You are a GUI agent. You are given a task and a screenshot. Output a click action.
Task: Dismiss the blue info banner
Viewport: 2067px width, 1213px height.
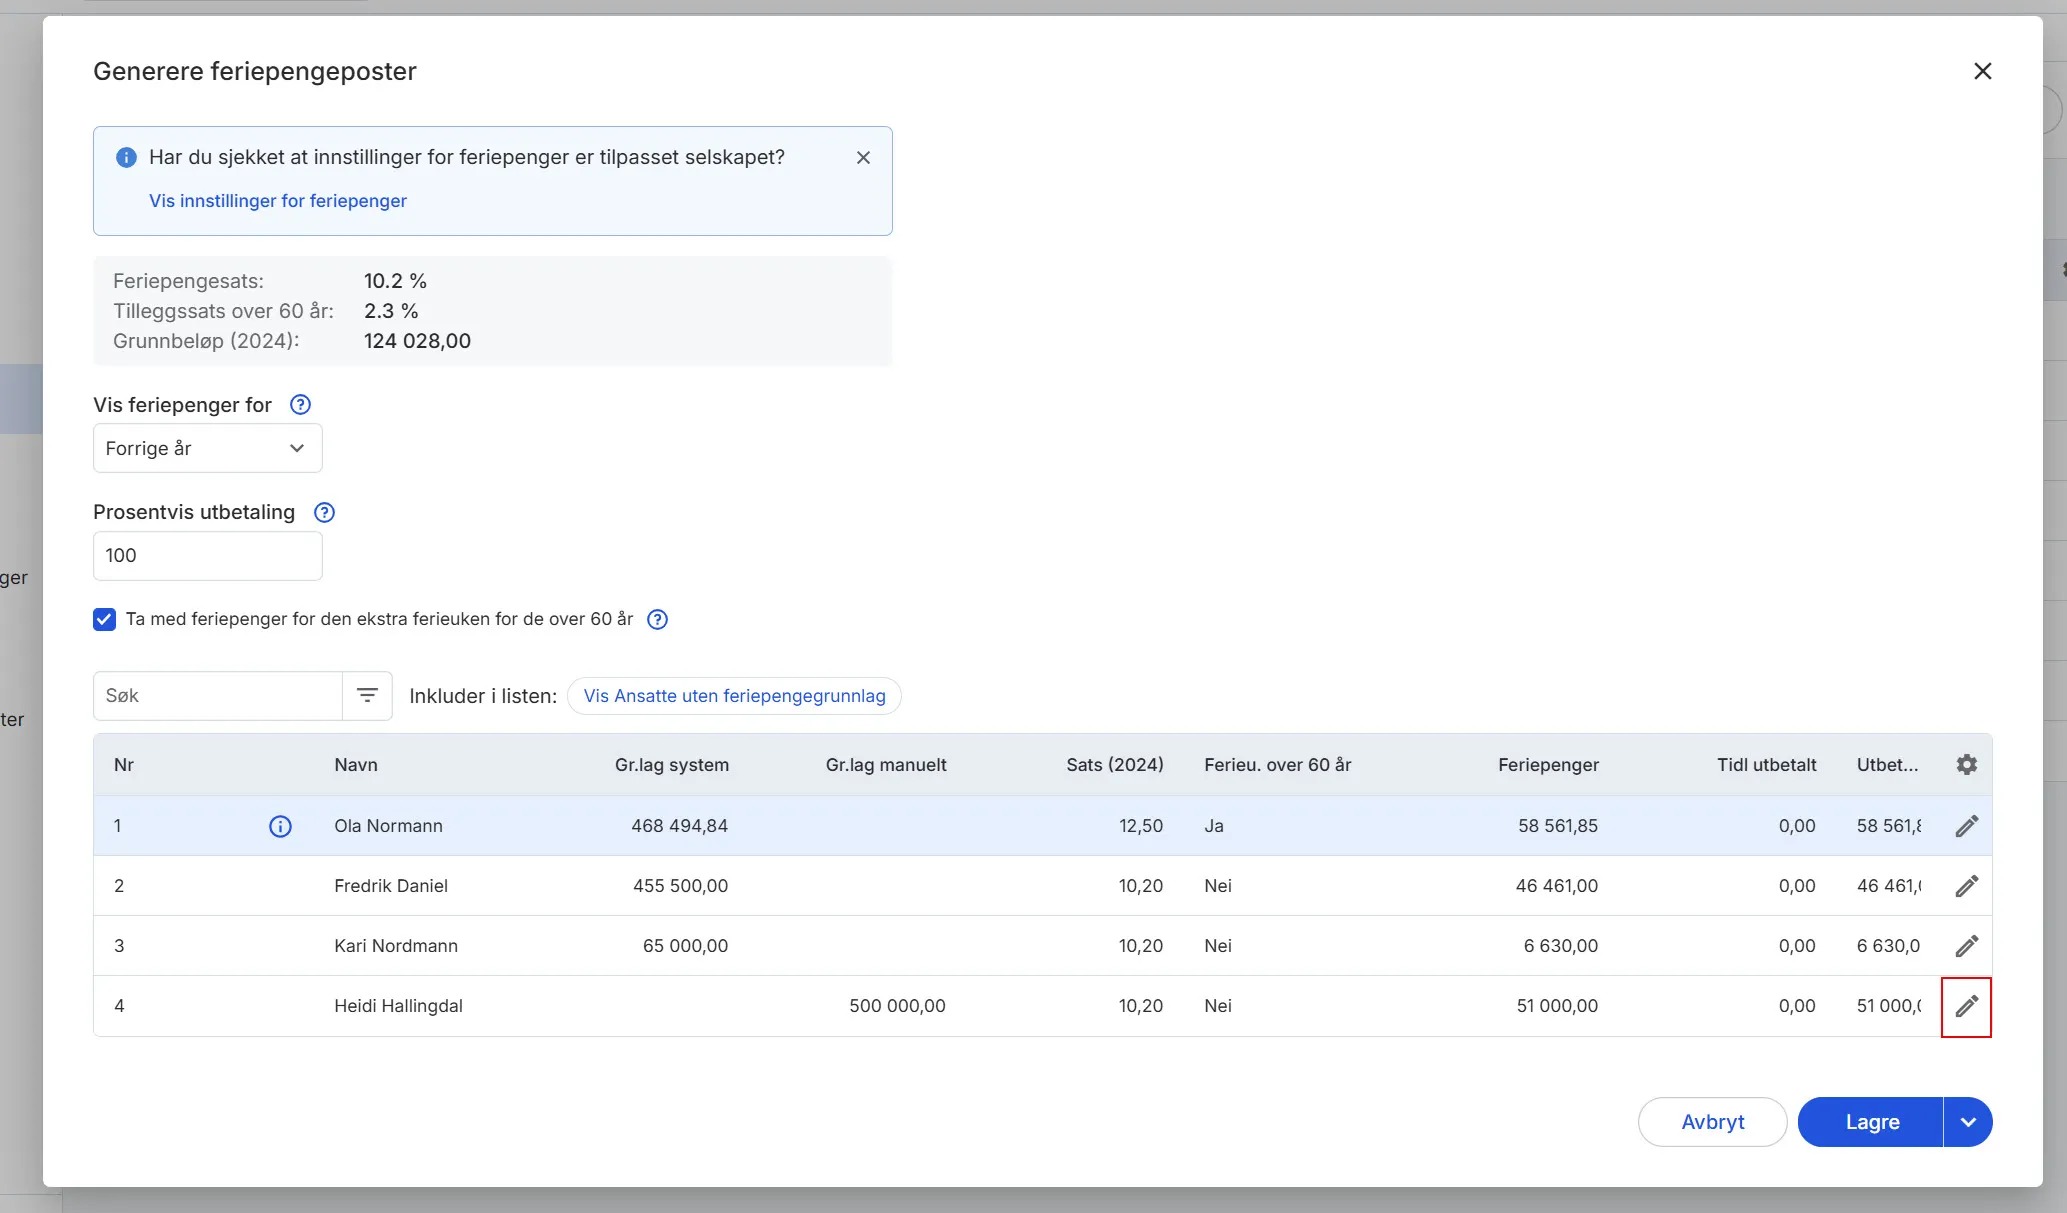pyautogui.click(x=863, y=158)
